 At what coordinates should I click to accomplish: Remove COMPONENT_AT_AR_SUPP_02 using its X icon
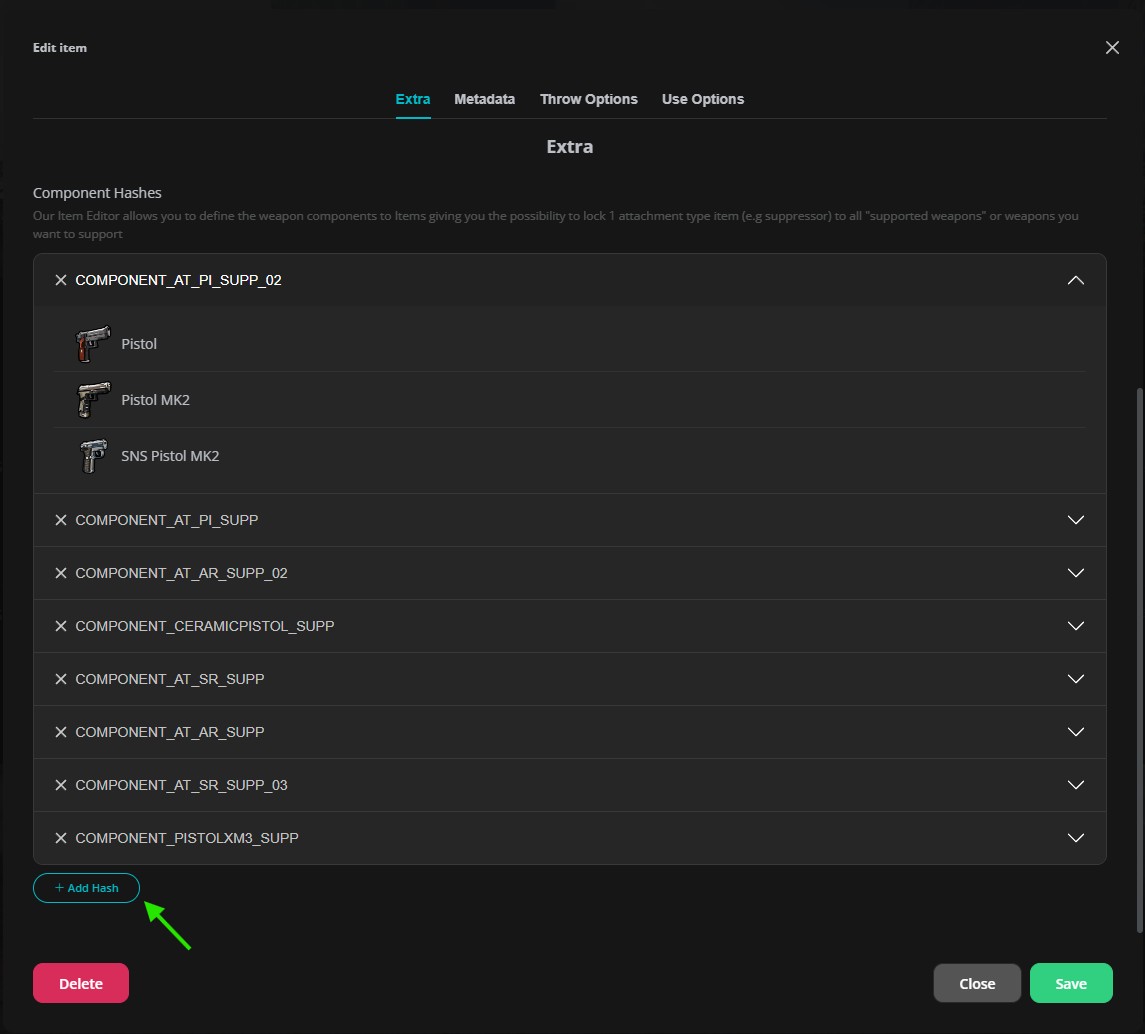point(61,572)
